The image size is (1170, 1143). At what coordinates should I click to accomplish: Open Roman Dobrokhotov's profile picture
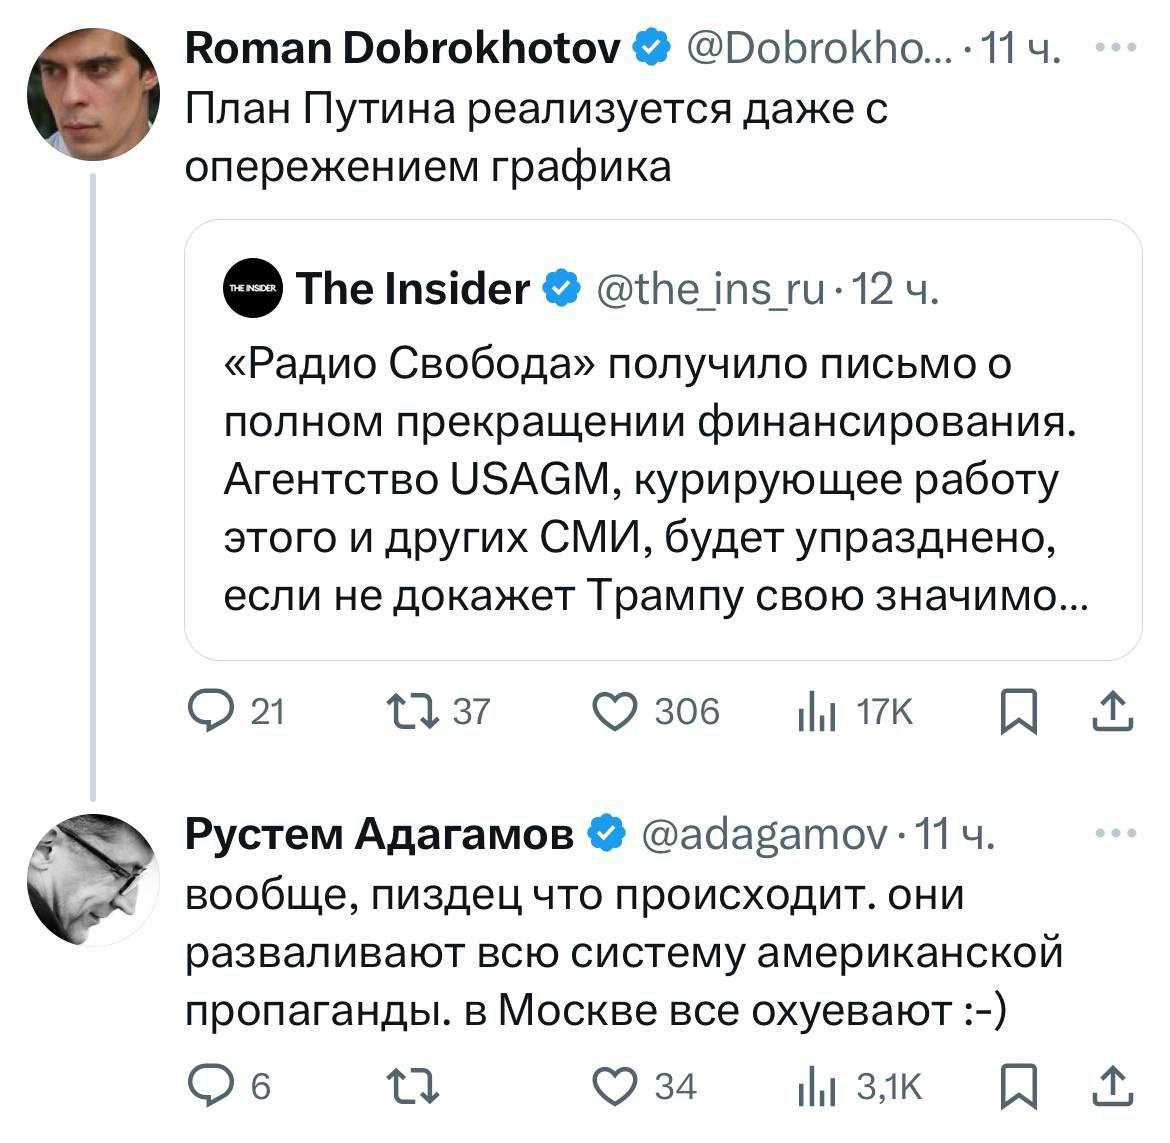pyautogui.click(x=93, y=93)
